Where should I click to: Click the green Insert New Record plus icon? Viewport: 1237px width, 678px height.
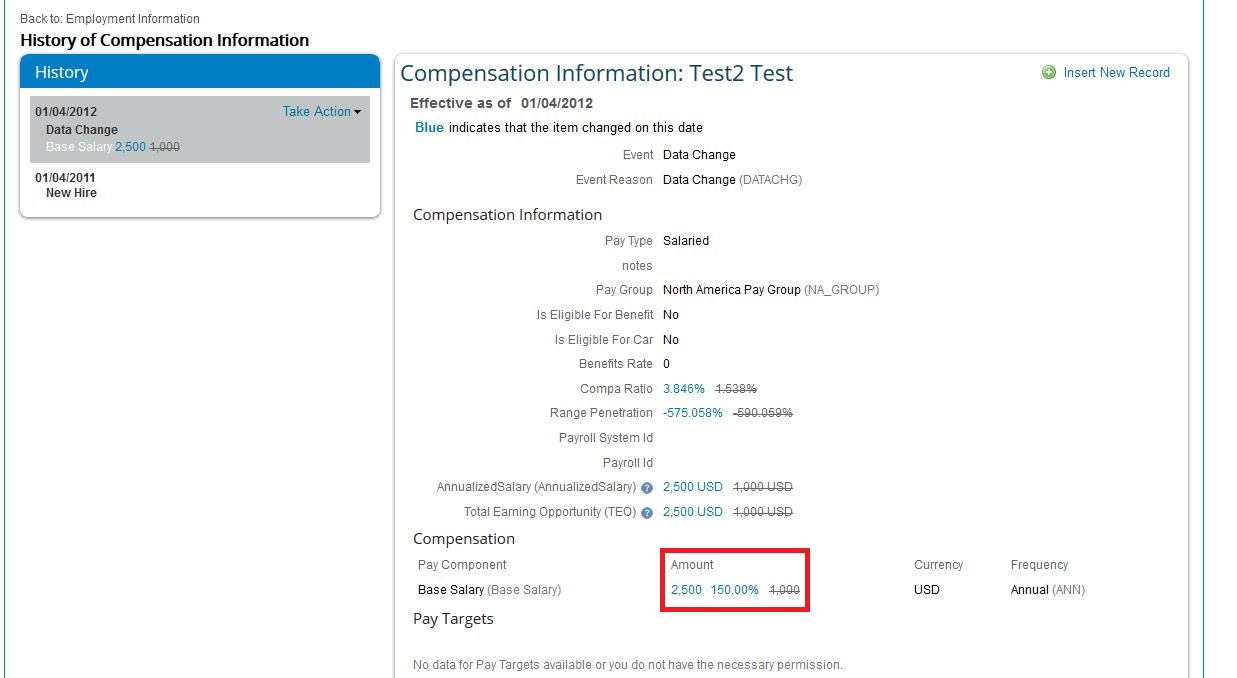click(x=1049, y=73)
